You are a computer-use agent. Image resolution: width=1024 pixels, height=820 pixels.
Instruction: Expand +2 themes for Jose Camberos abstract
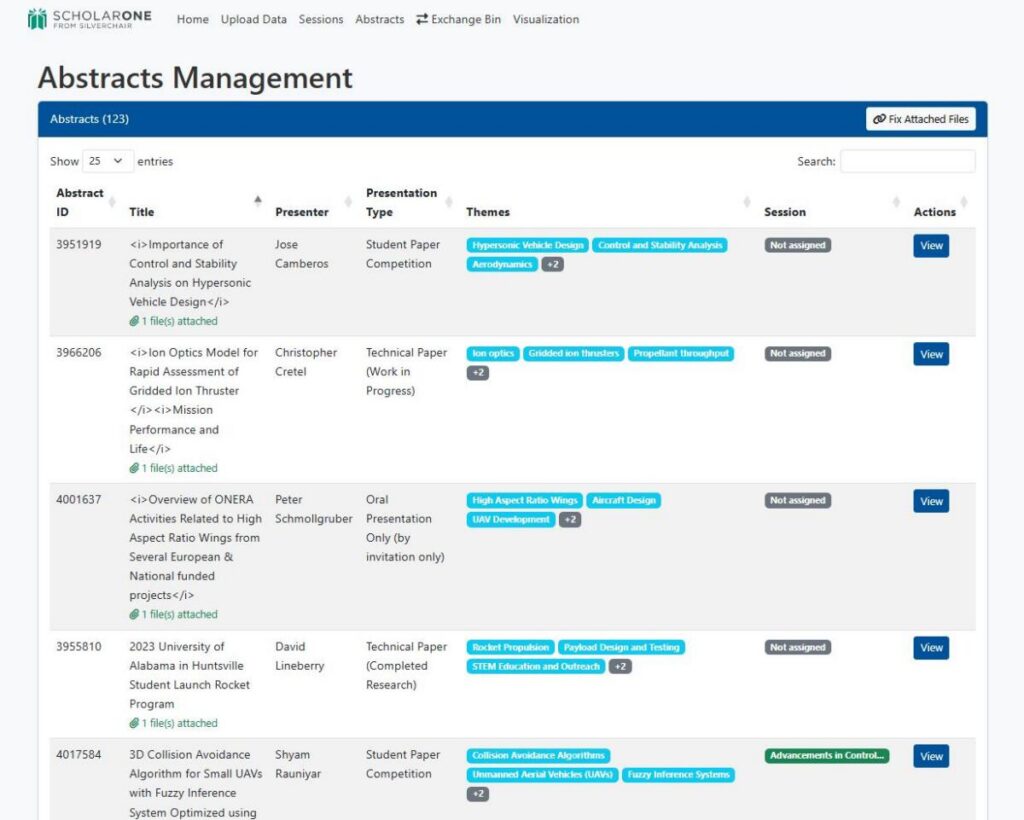552,264
